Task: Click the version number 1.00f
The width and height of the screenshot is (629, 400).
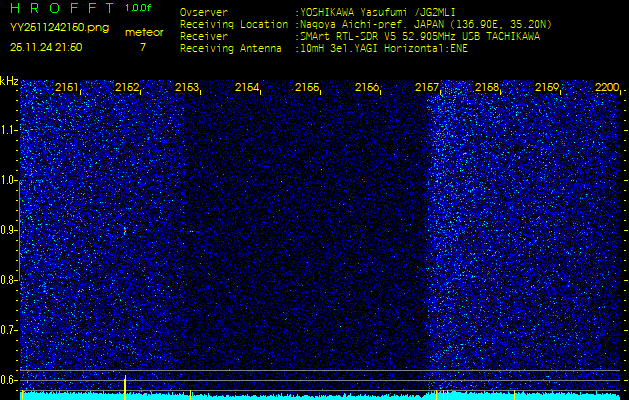Action: point(138,8)
